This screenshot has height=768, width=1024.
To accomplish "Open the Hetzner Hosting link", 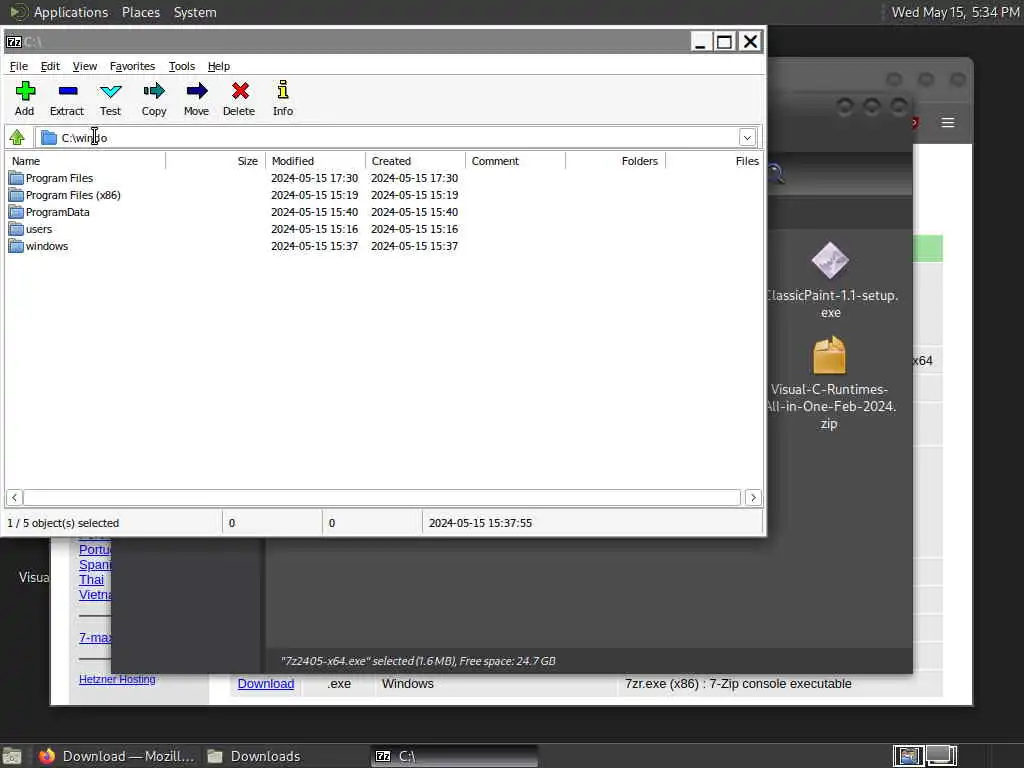I will tap(117, 679).
